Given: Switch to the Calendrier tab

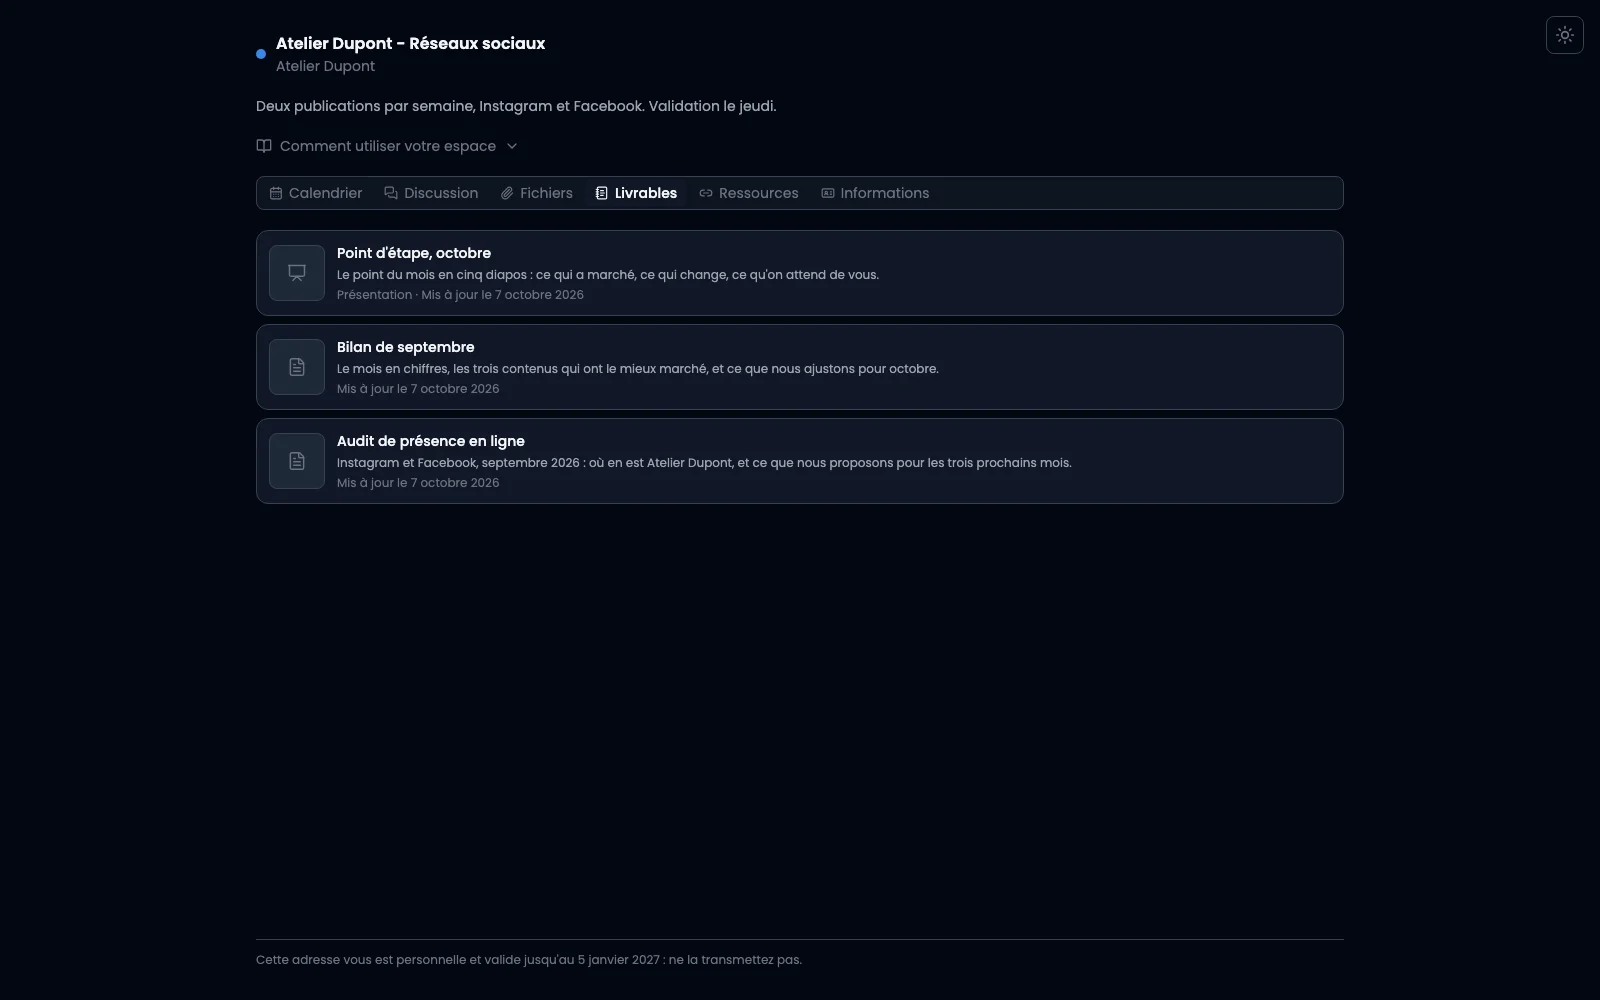Looking at the screenshot, I should 316,193.
